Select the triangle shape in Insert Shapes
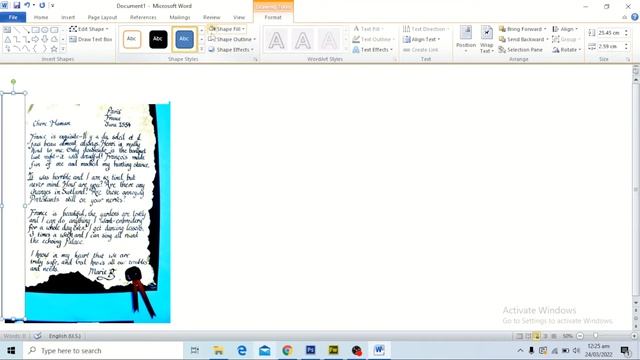640x360 pixels. [x=8, y=39]
